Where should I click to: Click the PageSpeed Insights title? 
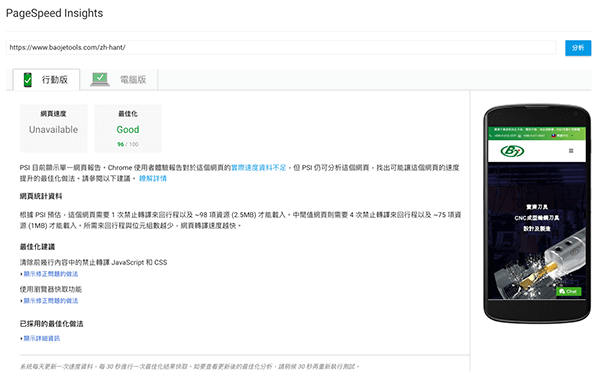[54, 13]
